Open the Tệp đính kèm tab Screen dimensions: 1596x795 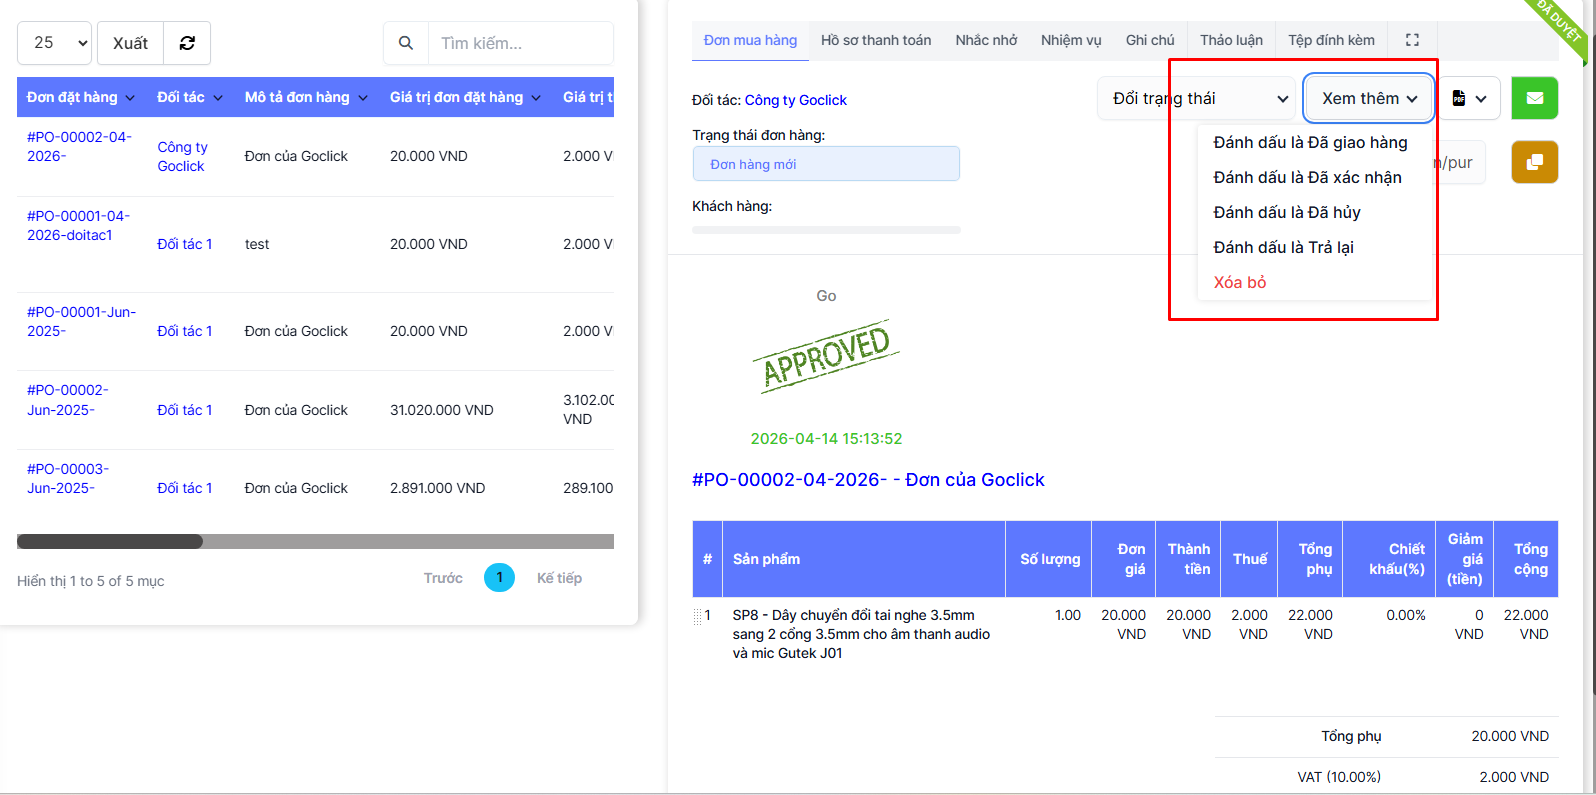tap(1330, 40)
